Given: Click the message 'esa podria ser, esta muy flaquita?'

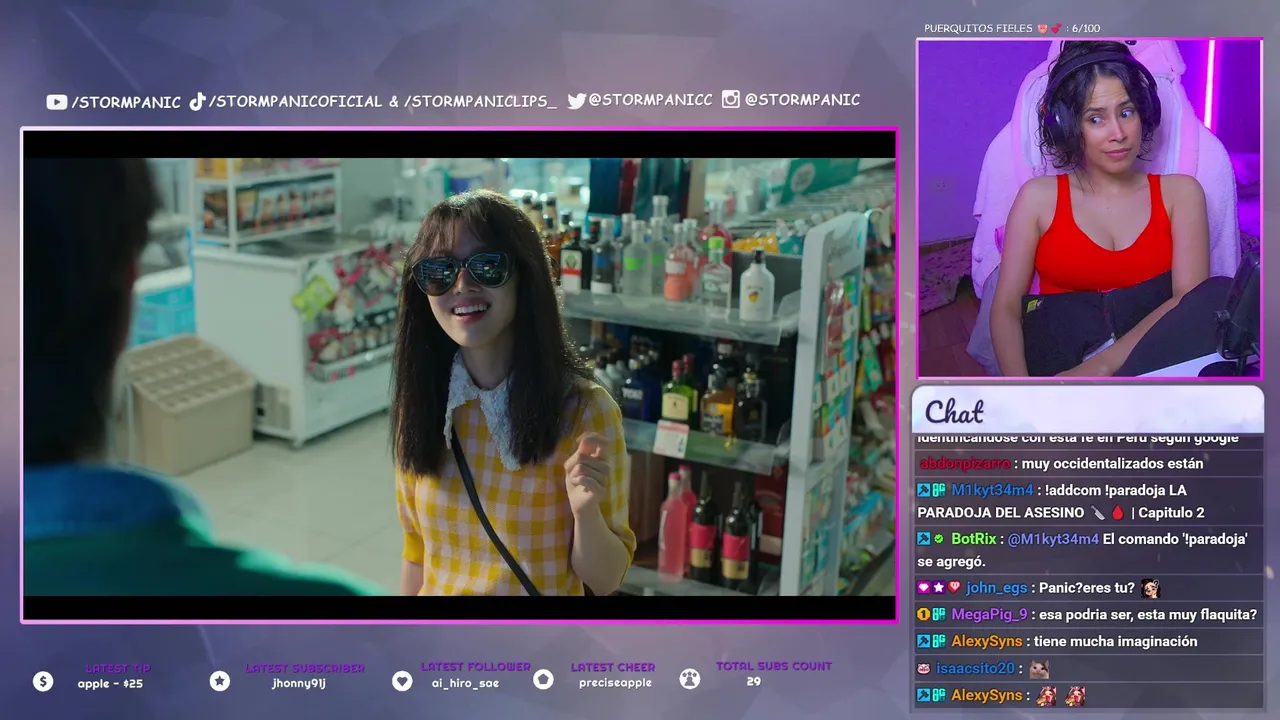Looking at the screenshot, I should click(x=1148, y=615).
